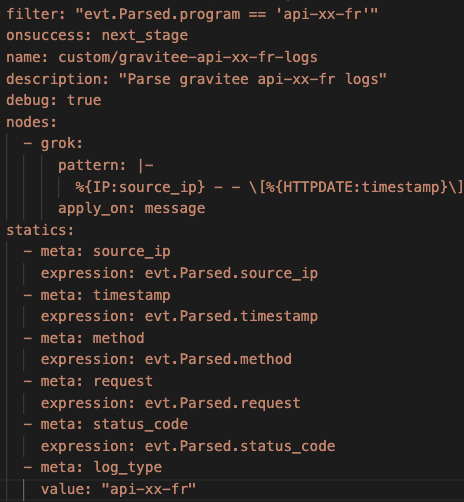Click the debug true value
The image size is (464, 502).
pos(84,100)
